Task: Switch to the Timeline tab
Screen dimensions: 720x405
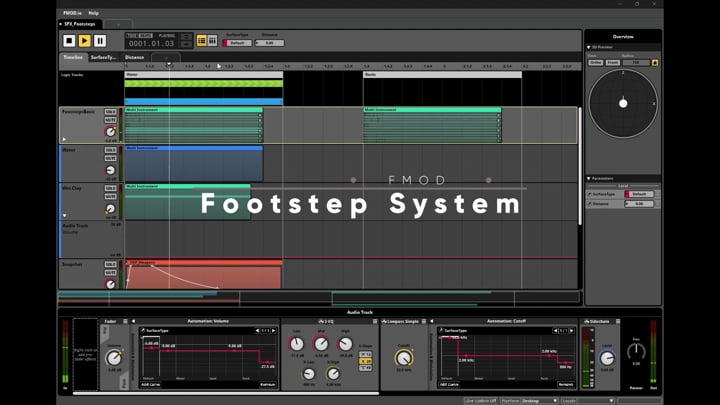Action: pyautogui.click(x=73, y=57)
